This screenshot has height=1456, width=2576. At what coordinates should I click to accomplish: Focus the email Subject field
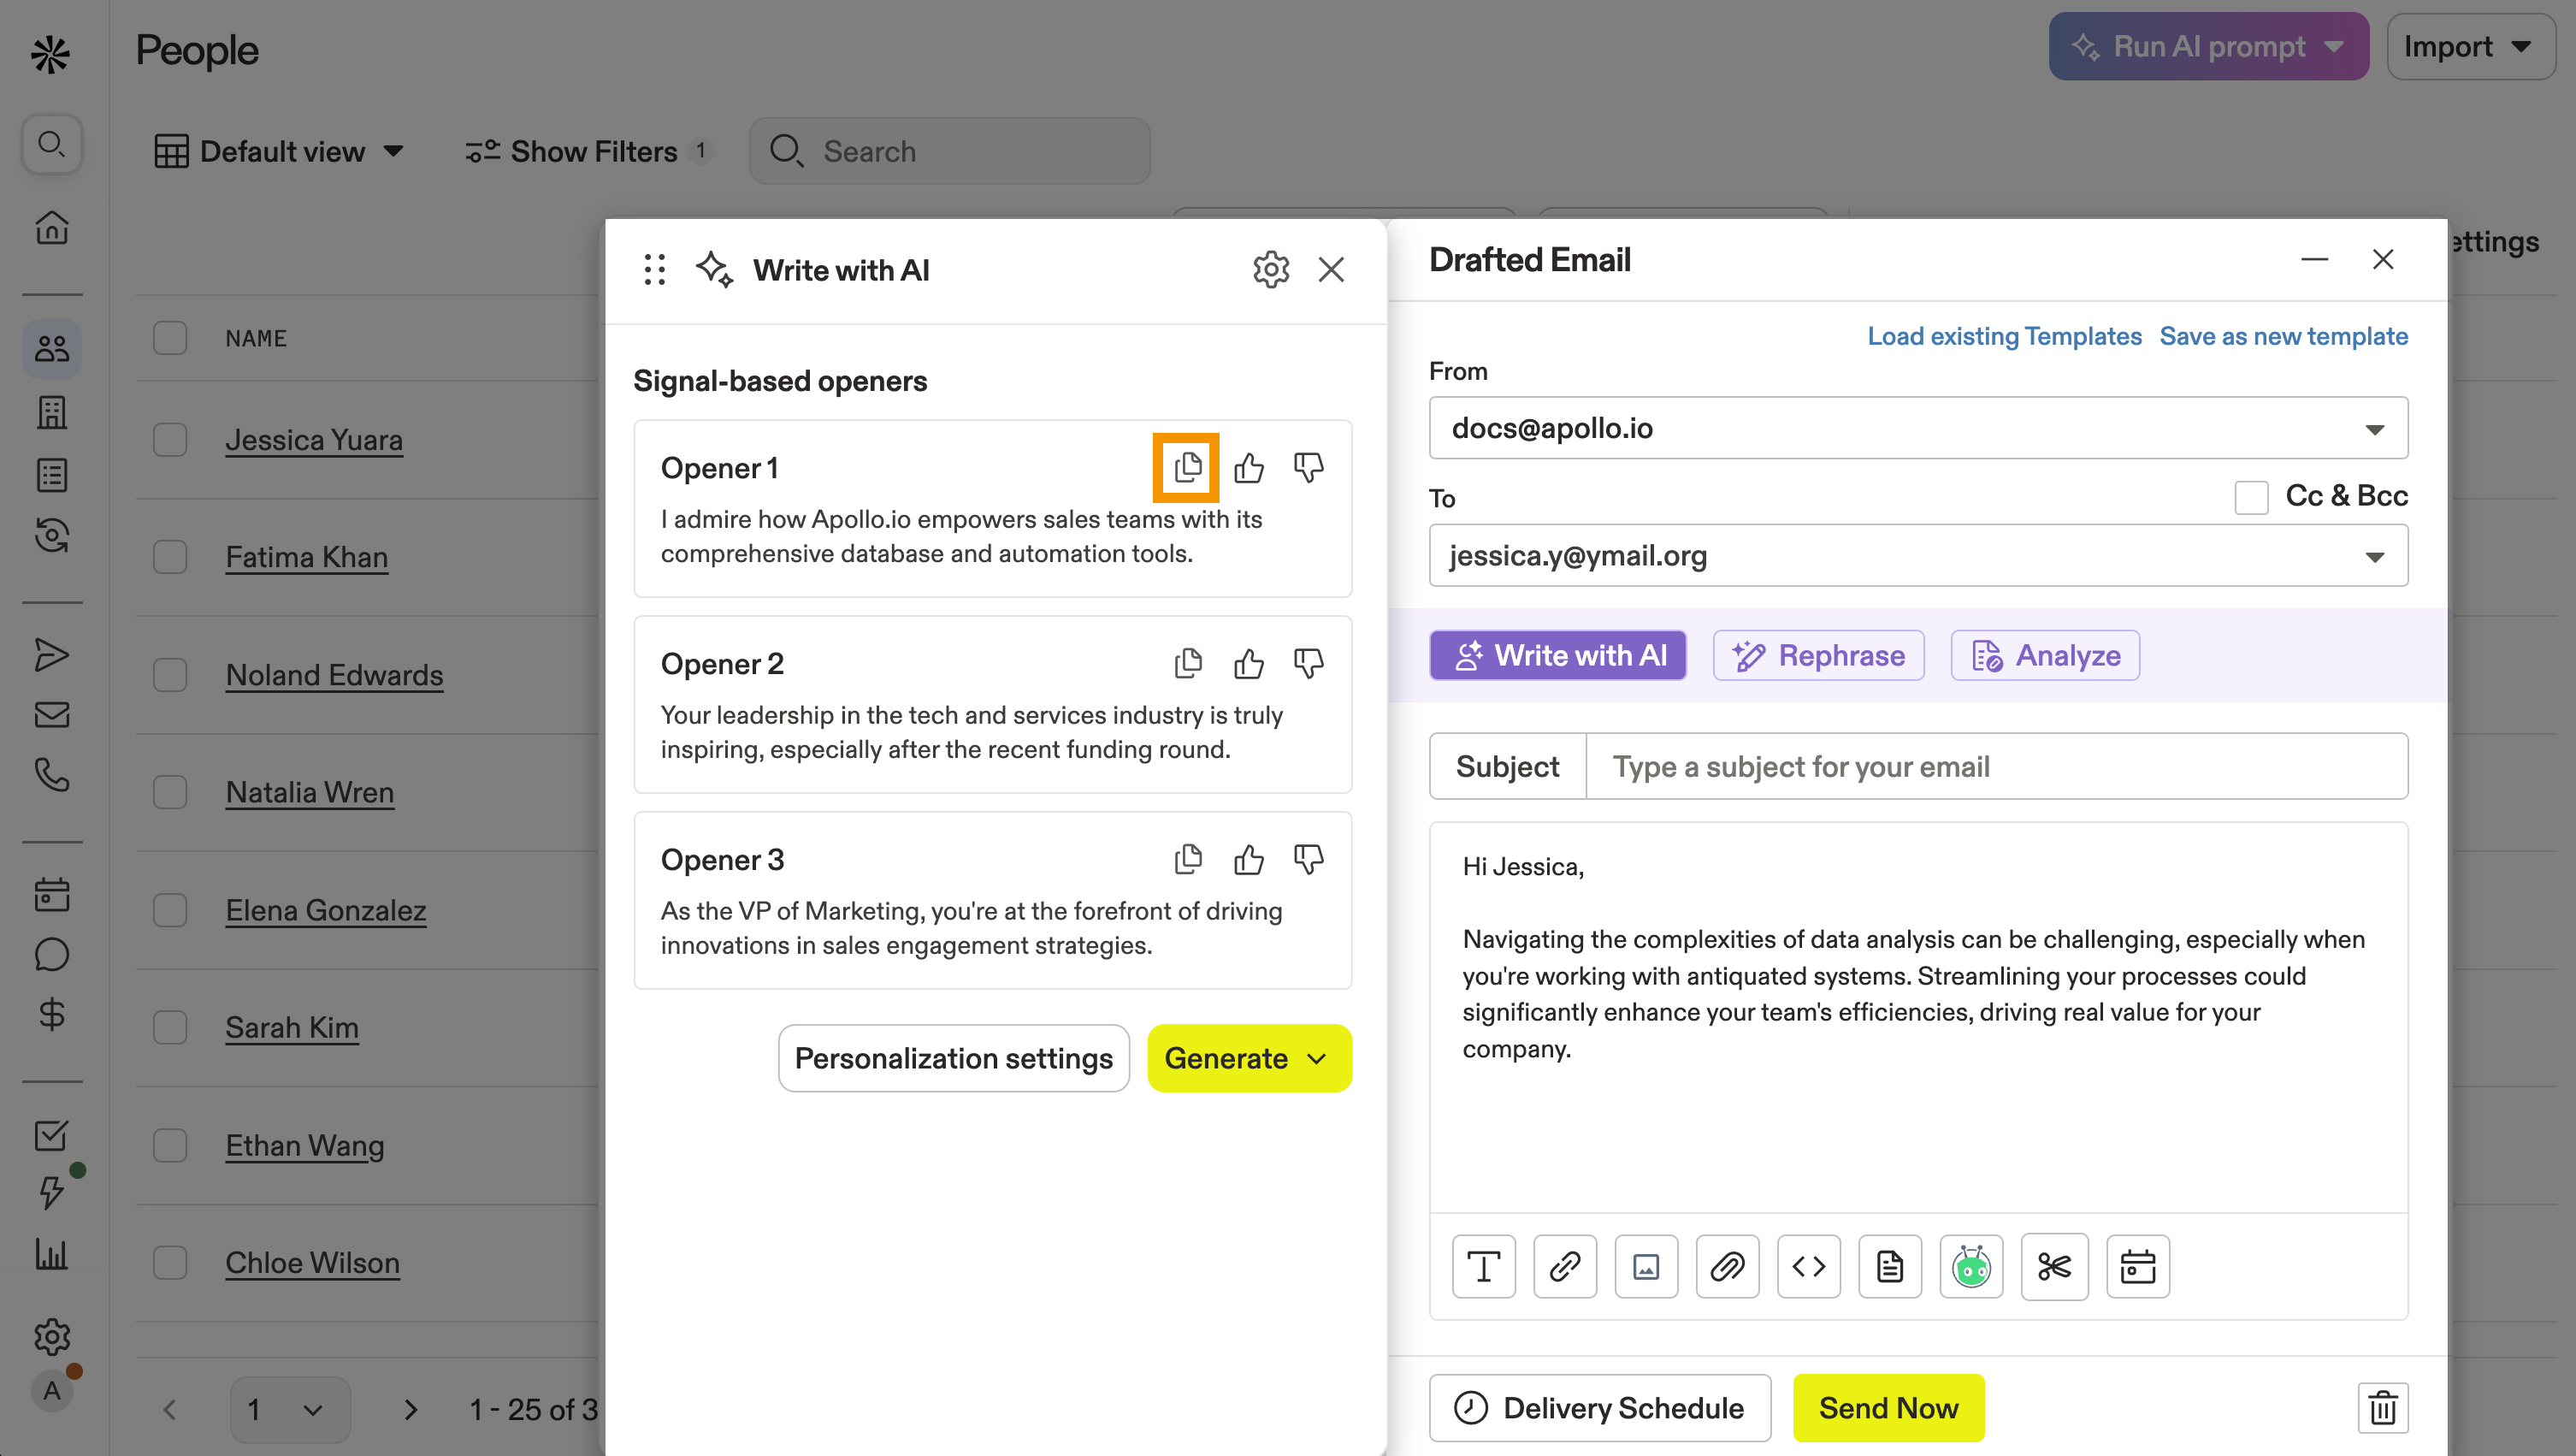coord(1996,766)
